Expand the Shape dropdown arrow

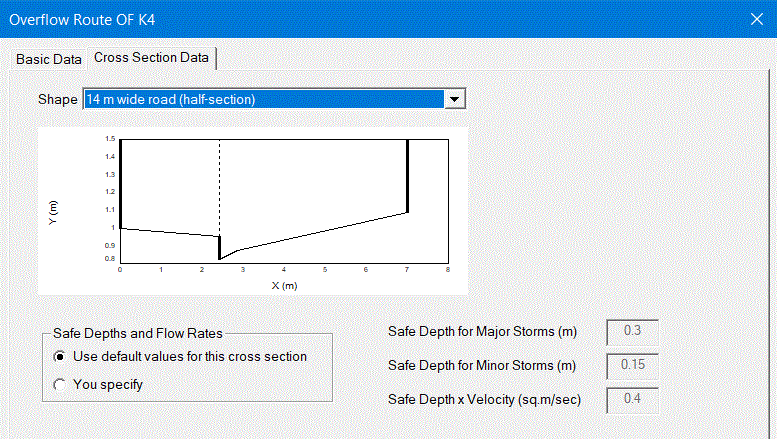click(x=454, y=99)
